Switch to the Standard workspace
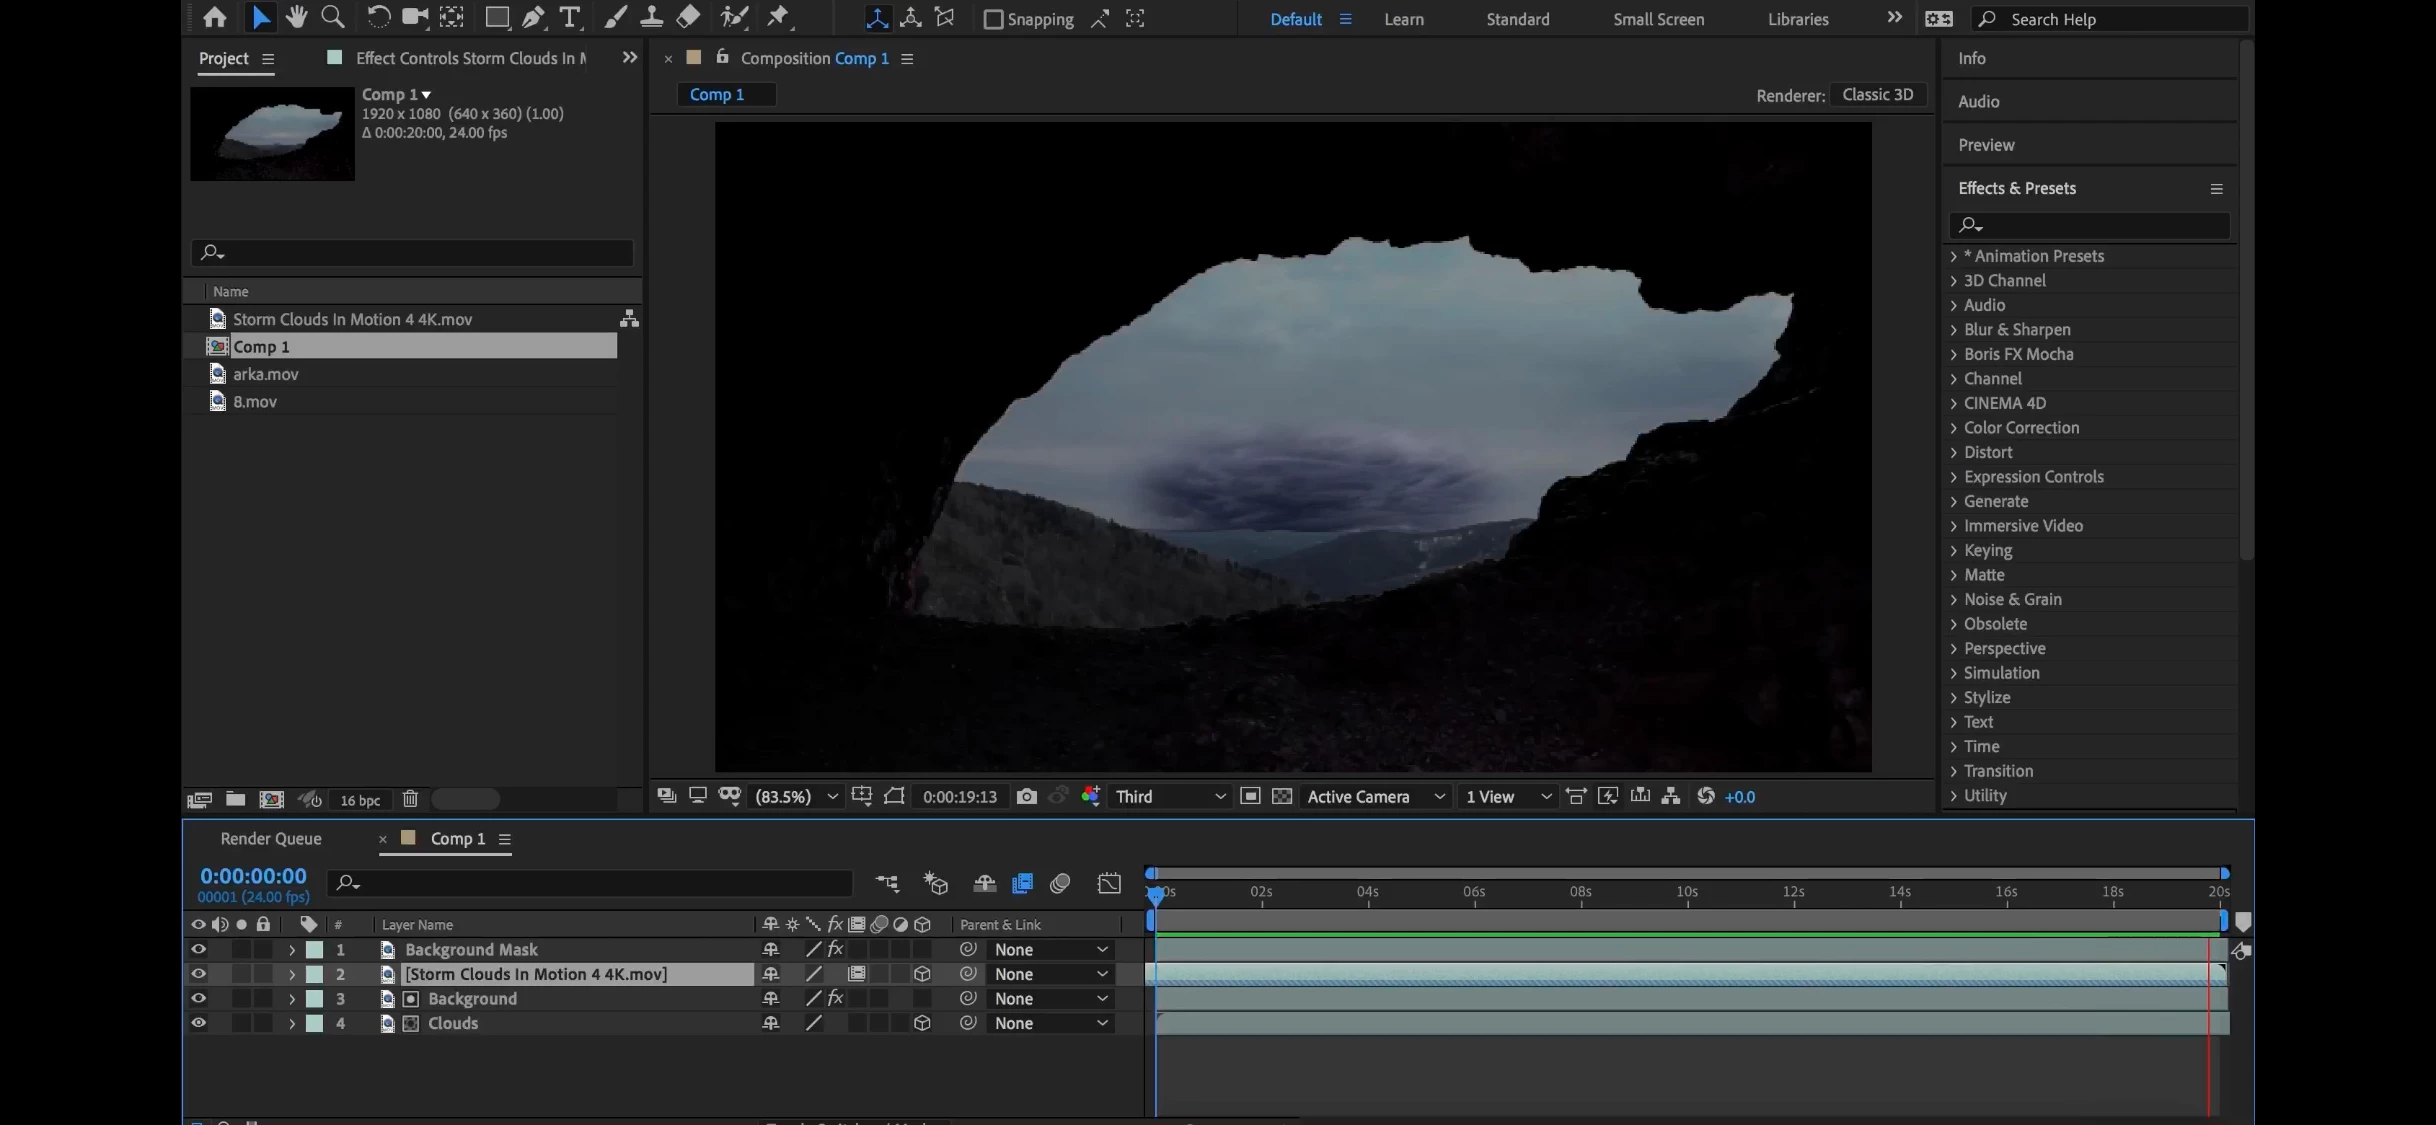This screenshot has height=1125, width=2436. point(1517,19)
